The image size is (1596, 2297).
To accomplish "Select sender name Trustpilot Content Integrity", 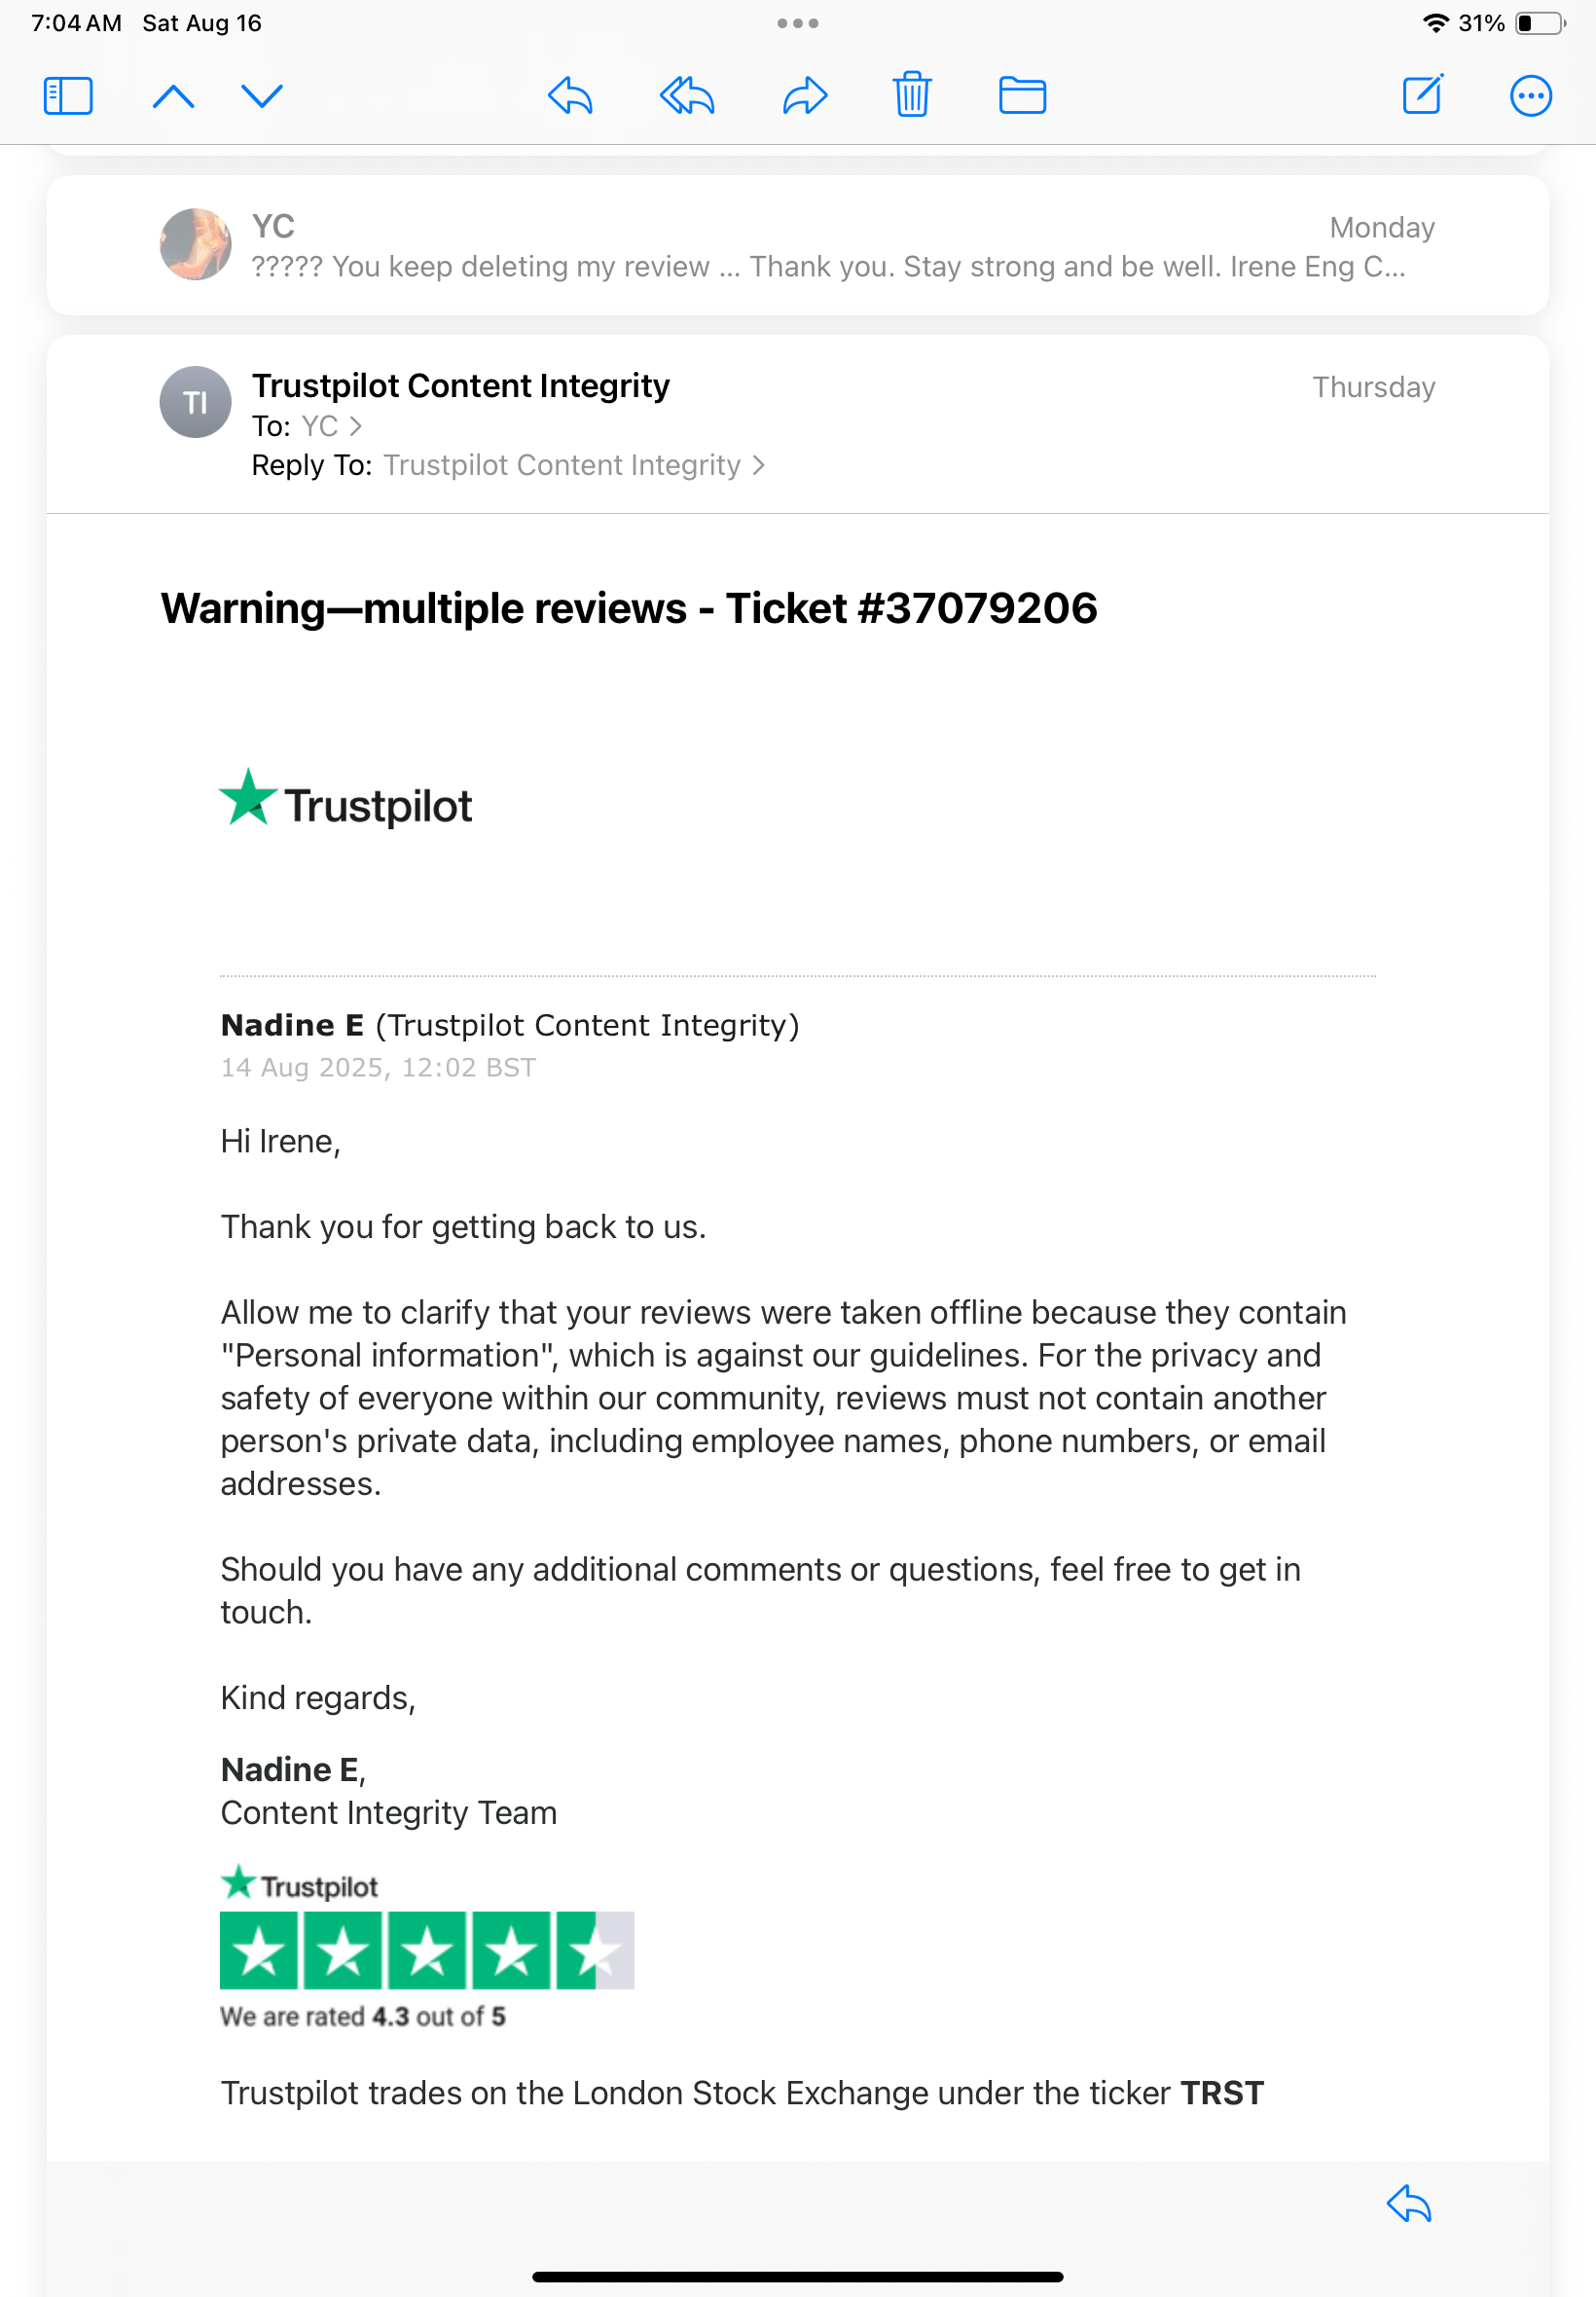I will pyautogui.click(x=460, y=386).
